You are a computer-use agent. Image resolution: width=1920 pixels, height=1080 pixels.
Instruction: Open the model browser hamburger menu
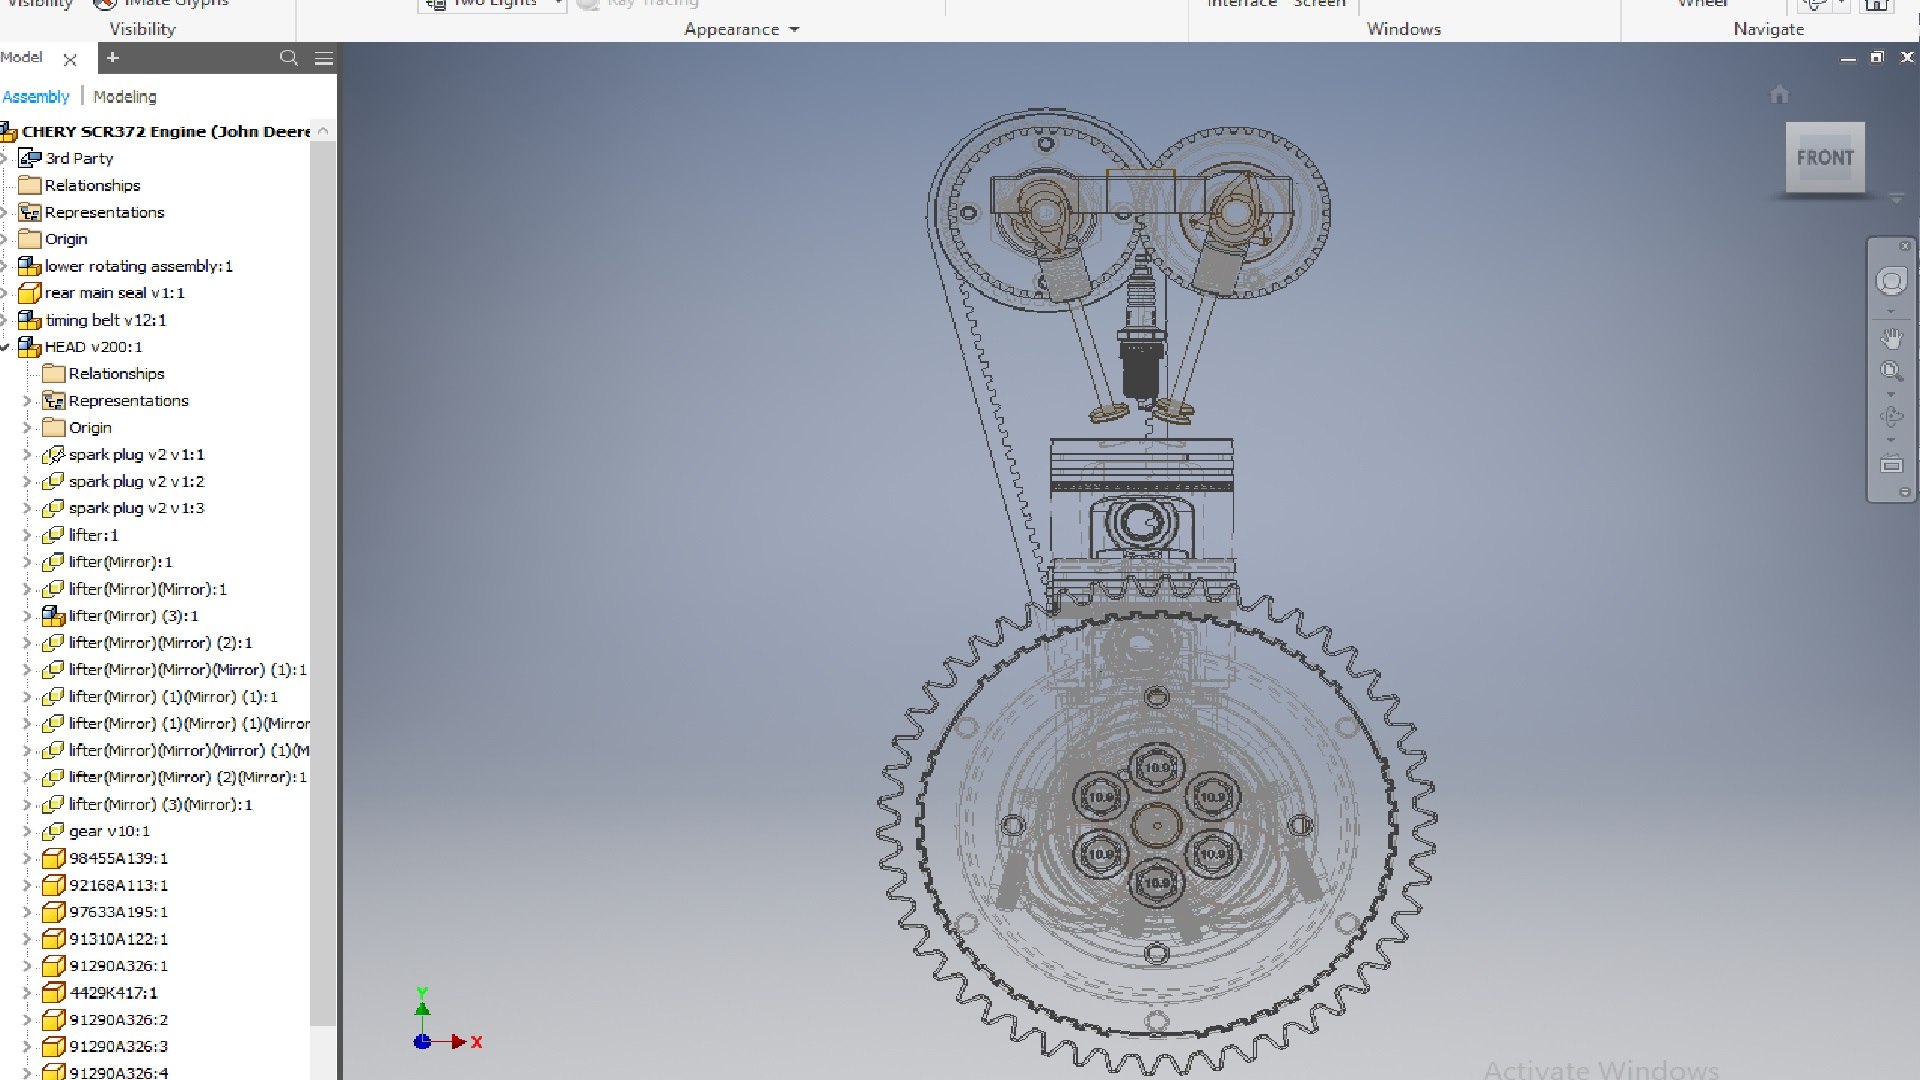[x=324, y=59]
